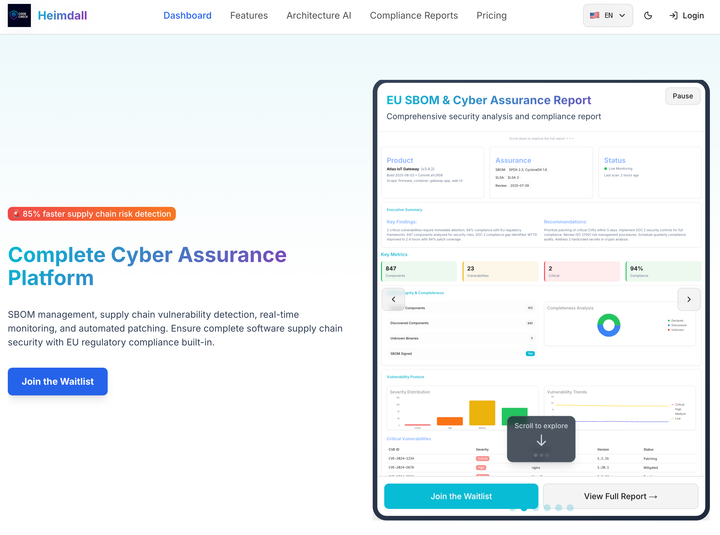Click the yellow bar in Severity Distribution
This screenshot has height=535, width=720.
coord(482,412)
